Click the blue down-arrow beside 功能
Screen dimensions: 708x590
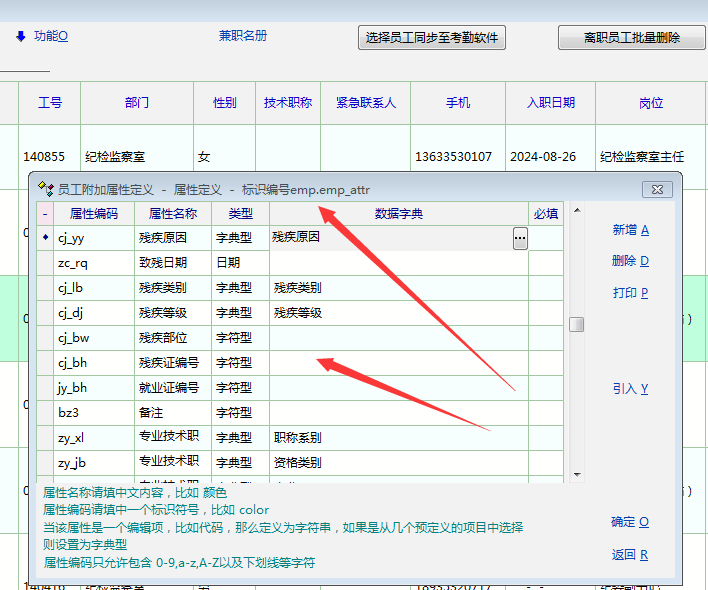point(20,37)
